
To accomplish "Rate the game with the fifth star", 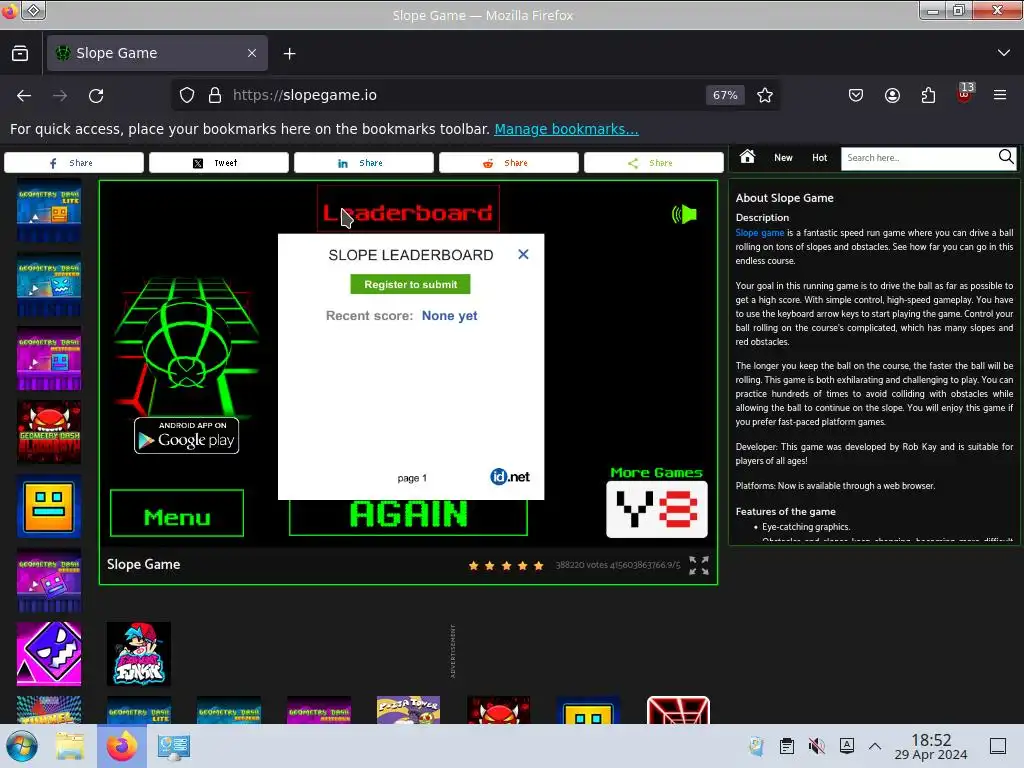I will [538, 566].
